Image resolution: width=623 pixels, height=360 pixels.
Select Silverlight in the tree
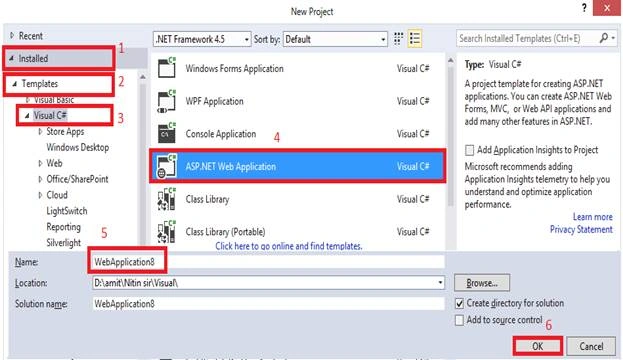click(64, 243)
